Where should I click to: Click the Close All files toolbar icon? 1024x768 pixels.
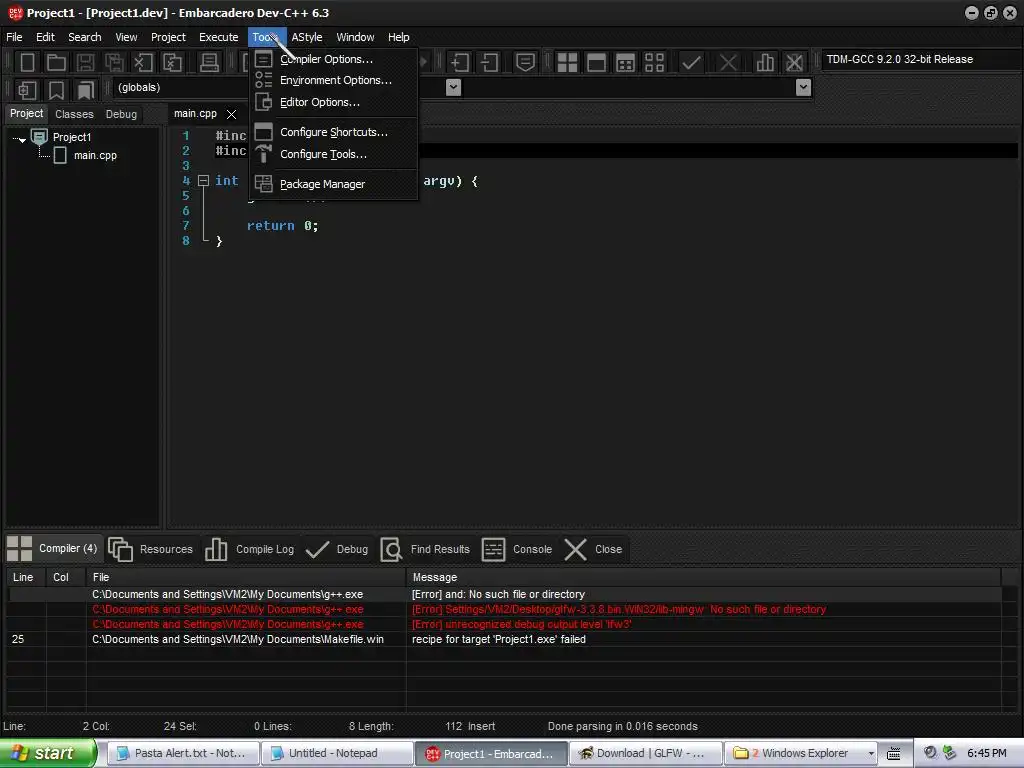172,63
